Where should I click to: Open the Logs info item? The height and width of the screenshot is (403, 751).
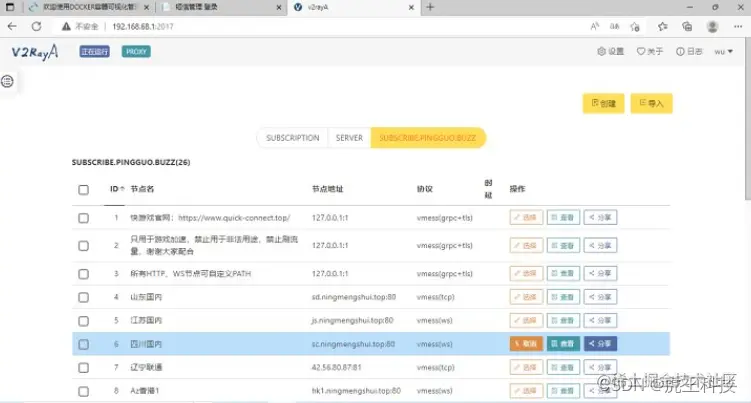[689, 51]
